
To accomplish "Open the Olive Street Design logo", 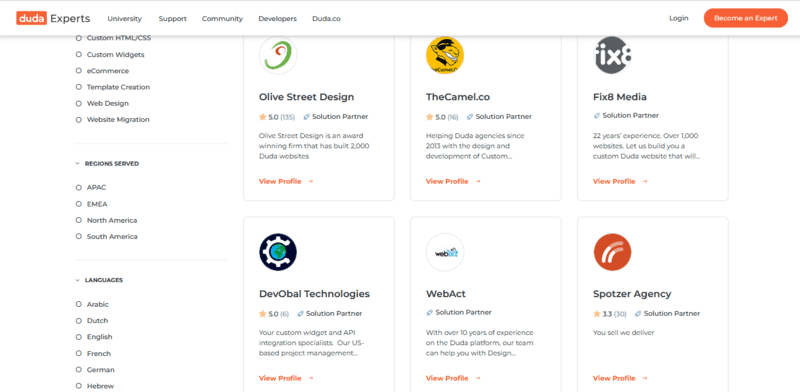I will (278, 55).
